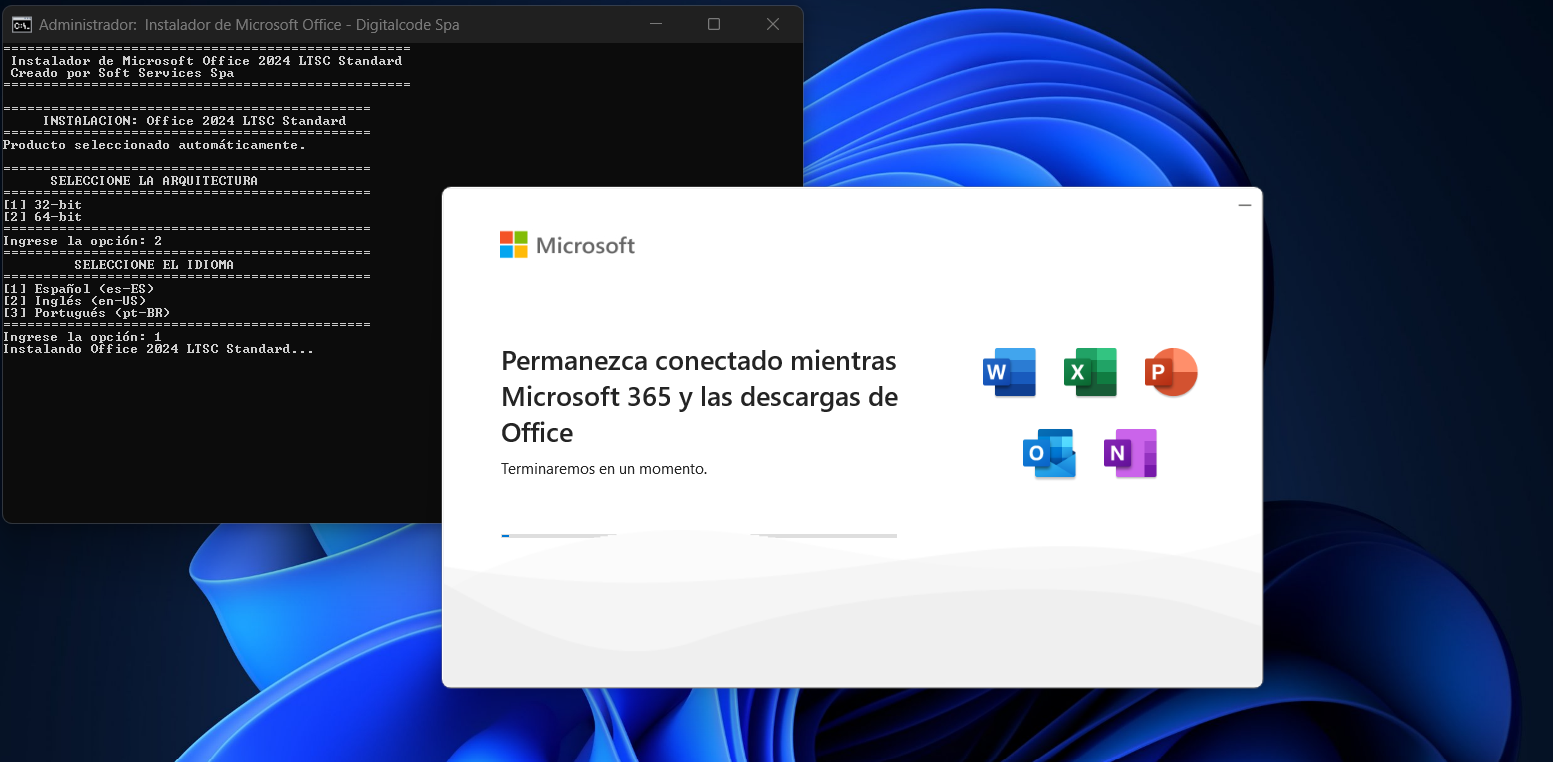This screenshot has height=762, width=1553.
Task: Open the command prompt window system icon
Action: coord(20,25)
